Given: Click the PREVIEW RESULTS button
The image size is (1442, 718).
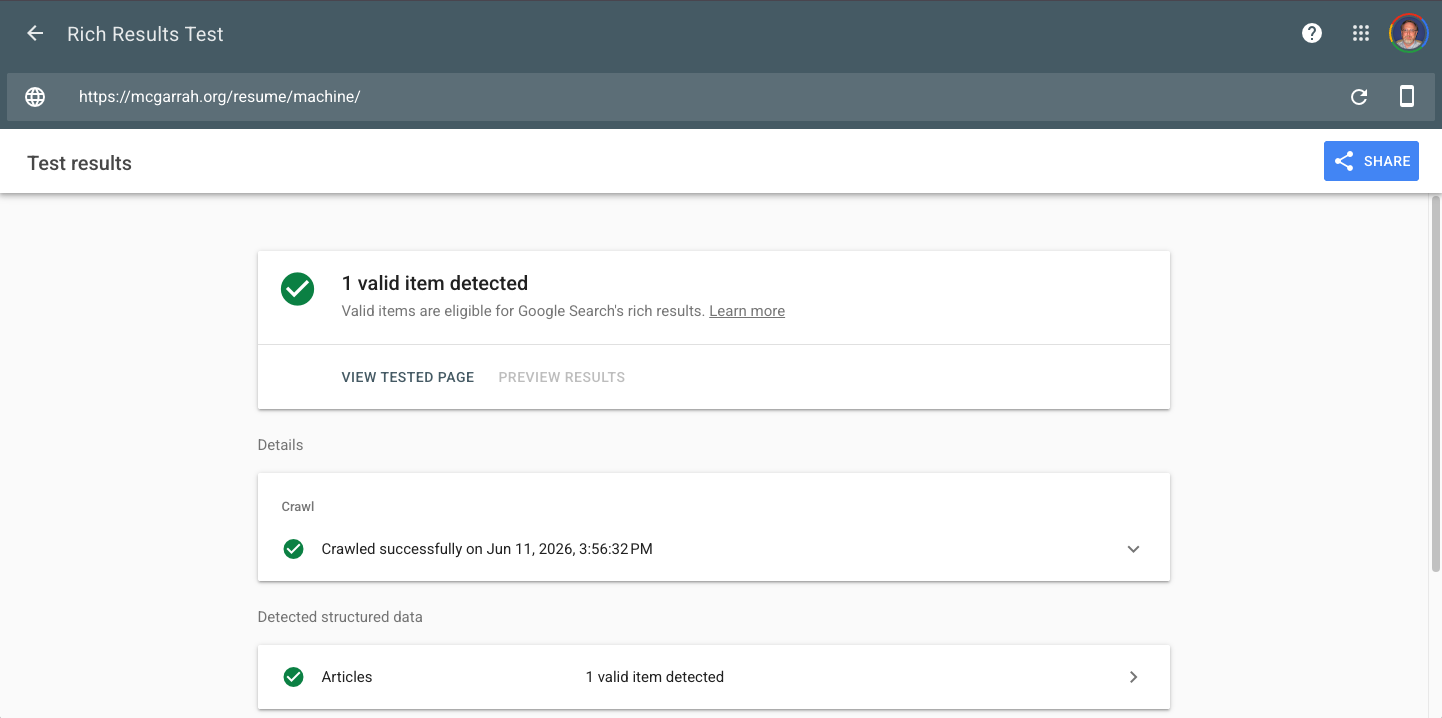Looking at the screenshot, I should click(x=562, y=377).
